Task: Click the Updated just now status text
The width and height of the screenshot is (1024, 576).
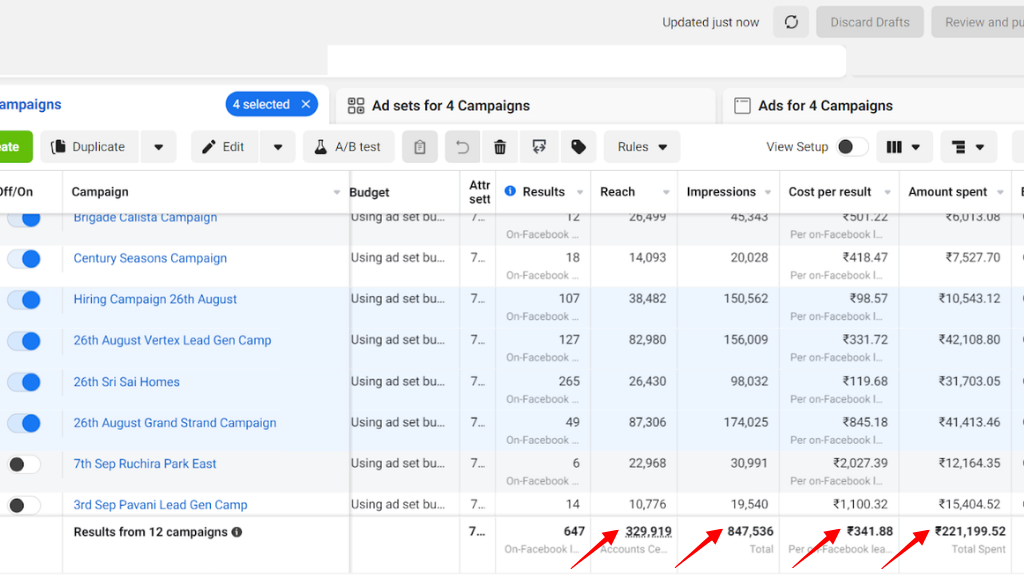Action: [711, 22]
